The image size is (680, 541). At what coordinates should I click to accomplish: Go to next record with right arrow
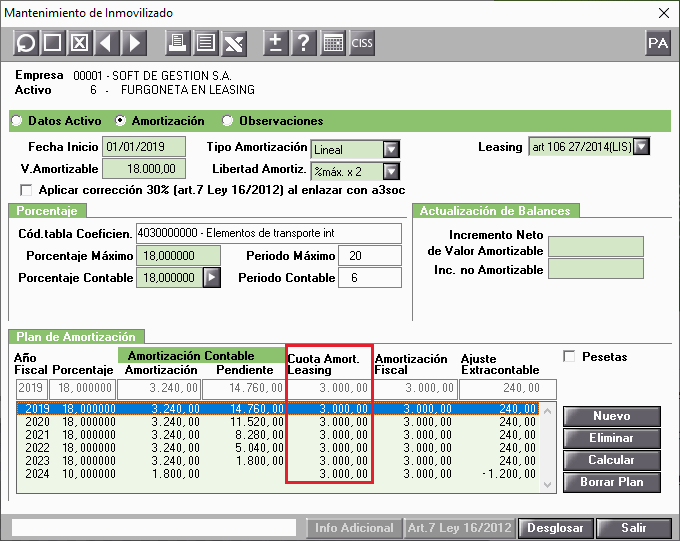coord(134,43)
